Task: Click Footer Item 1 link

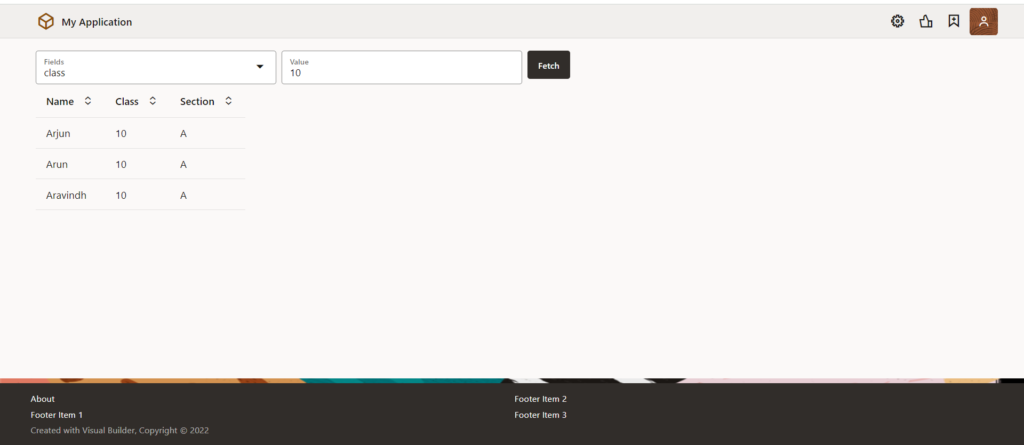Action: [x=57, y=414]
